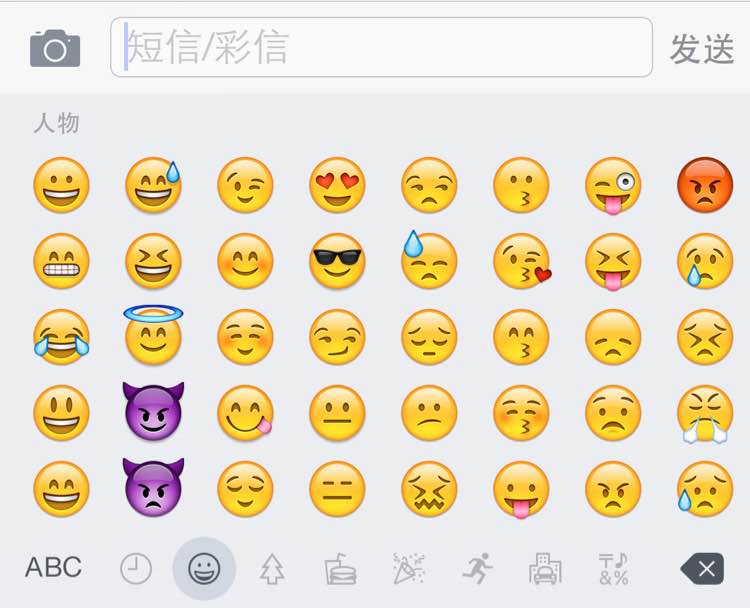Insert the heart-eyes emoji
Screen dimensions: 750x608
coord(337,185)
